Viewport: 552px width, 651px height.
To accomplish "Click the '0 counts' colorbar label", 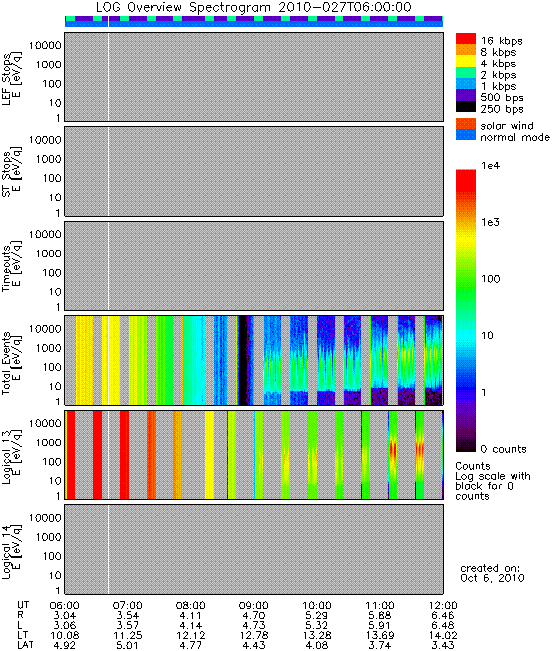I will coord(503,449).
